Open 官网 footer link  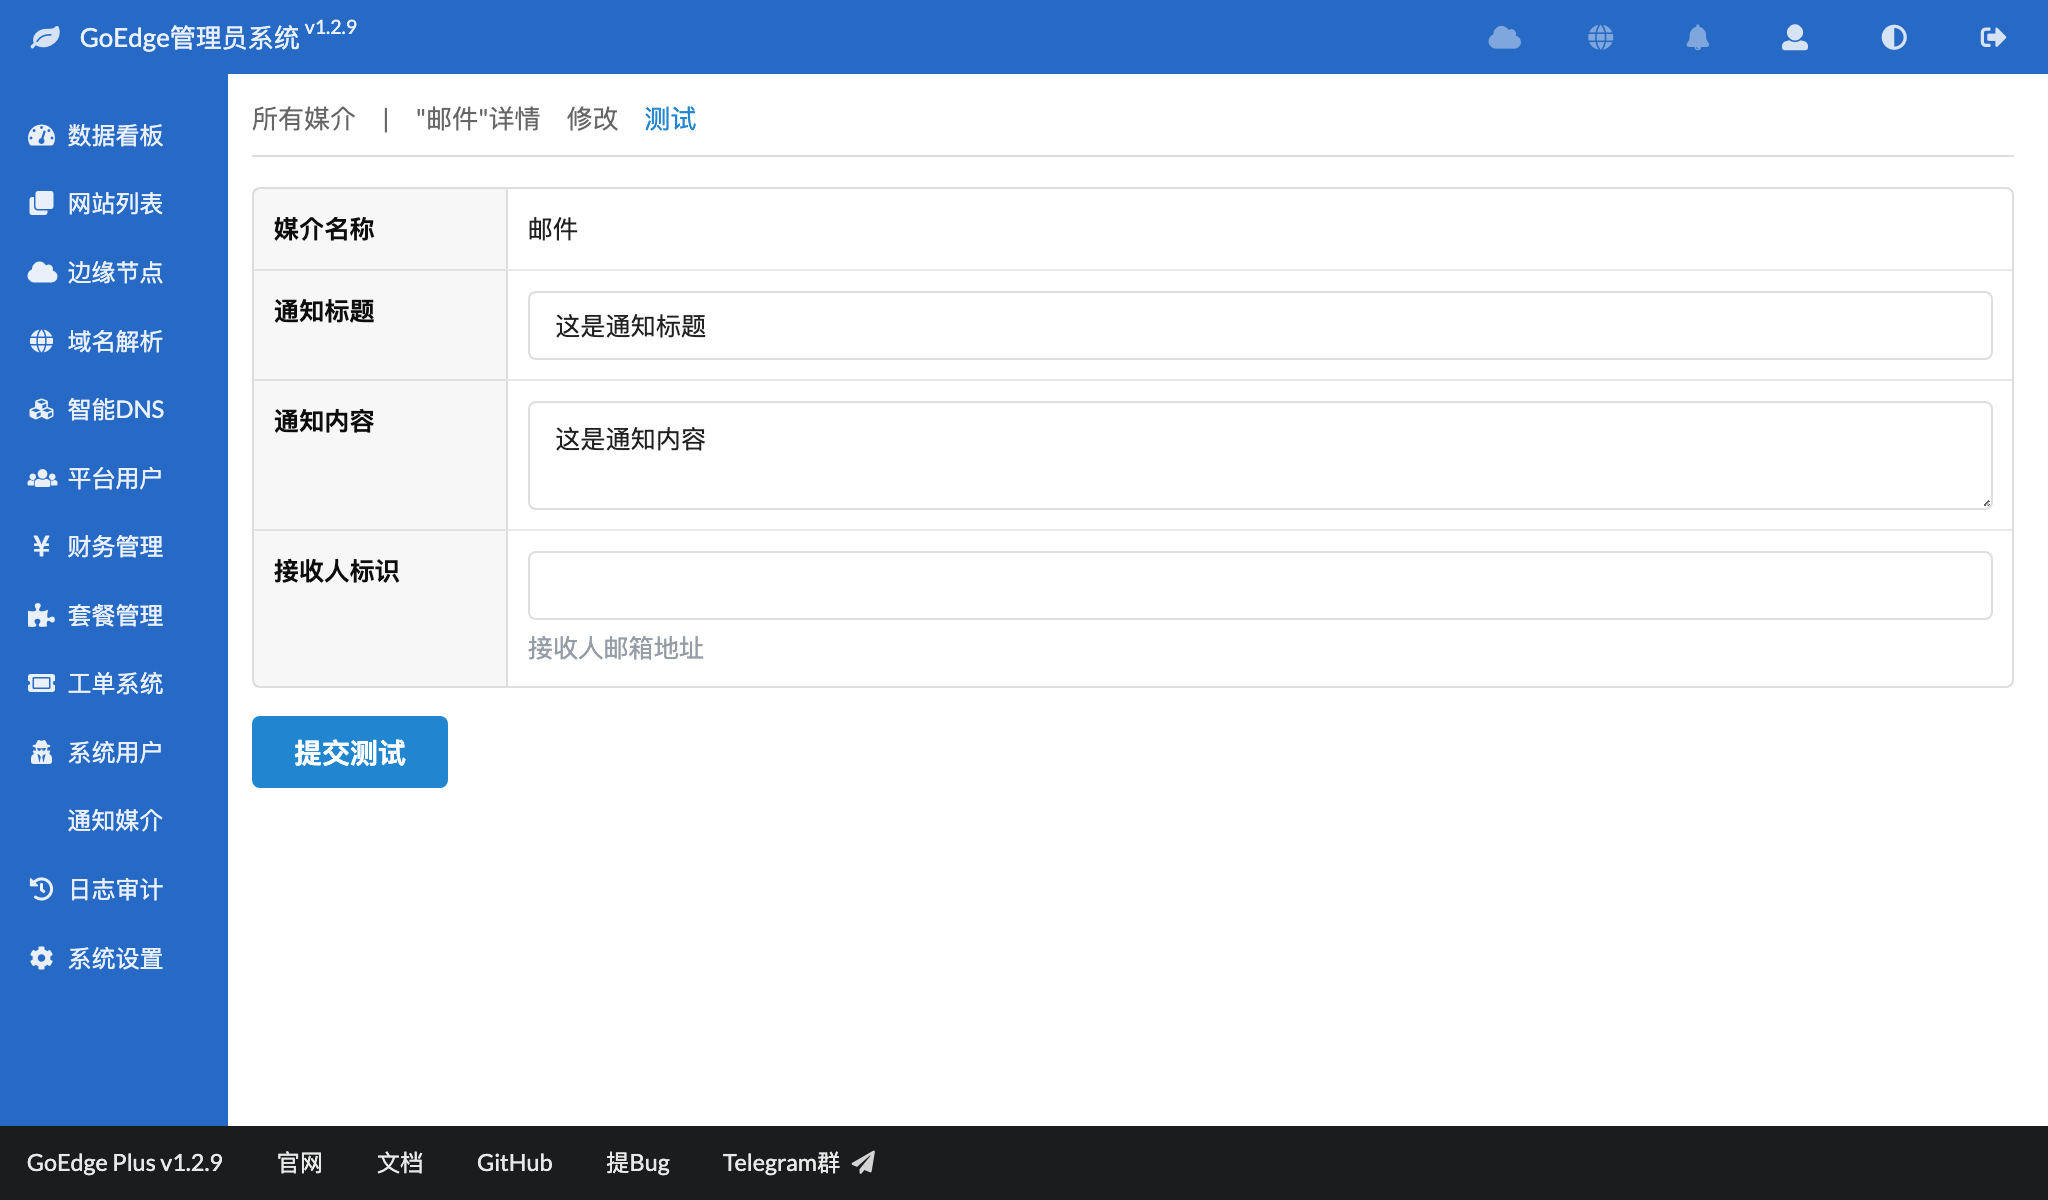300,1163
